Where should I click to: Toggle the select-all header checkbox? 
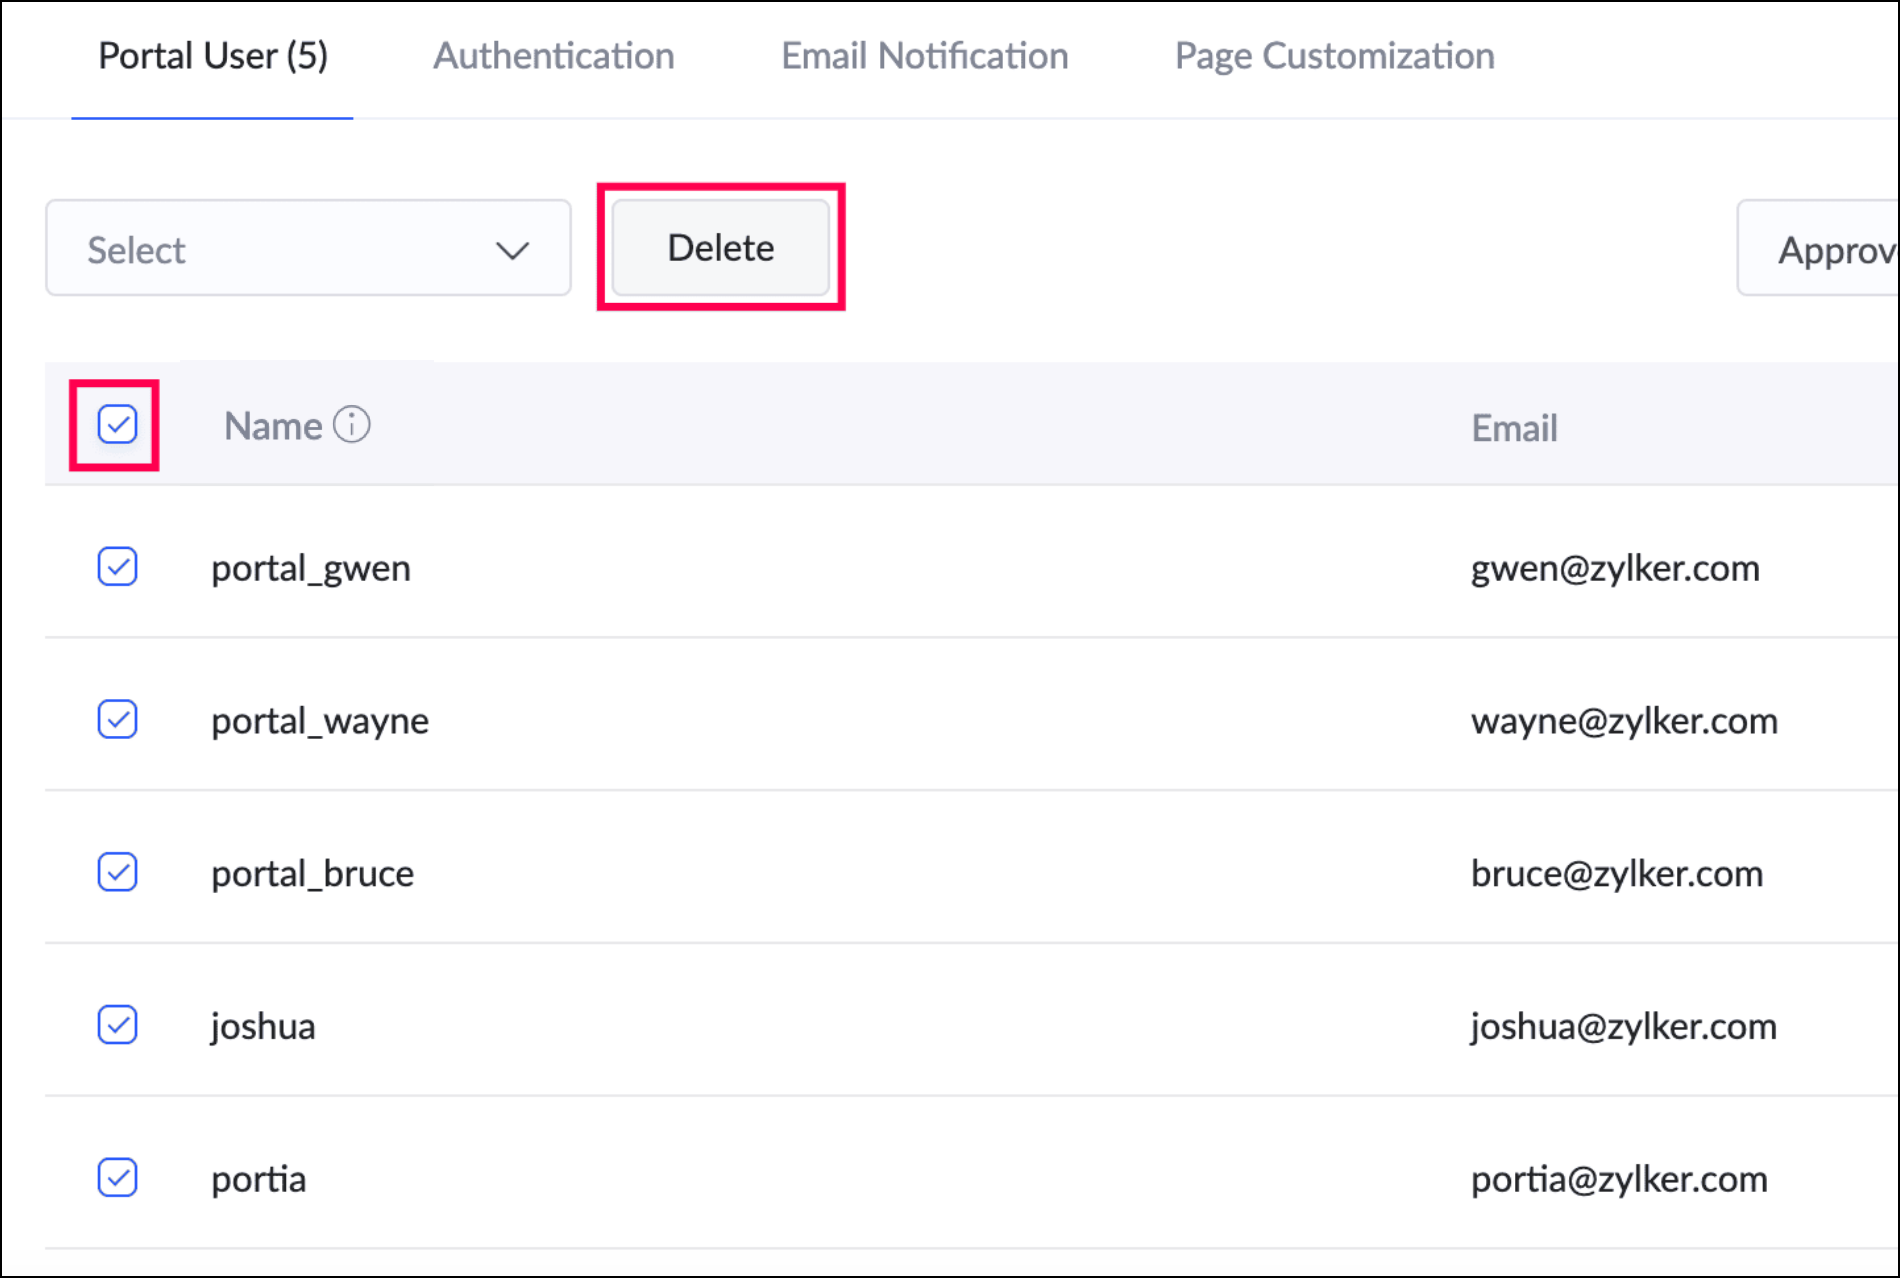pyautogui.click(x=117, y=425)
